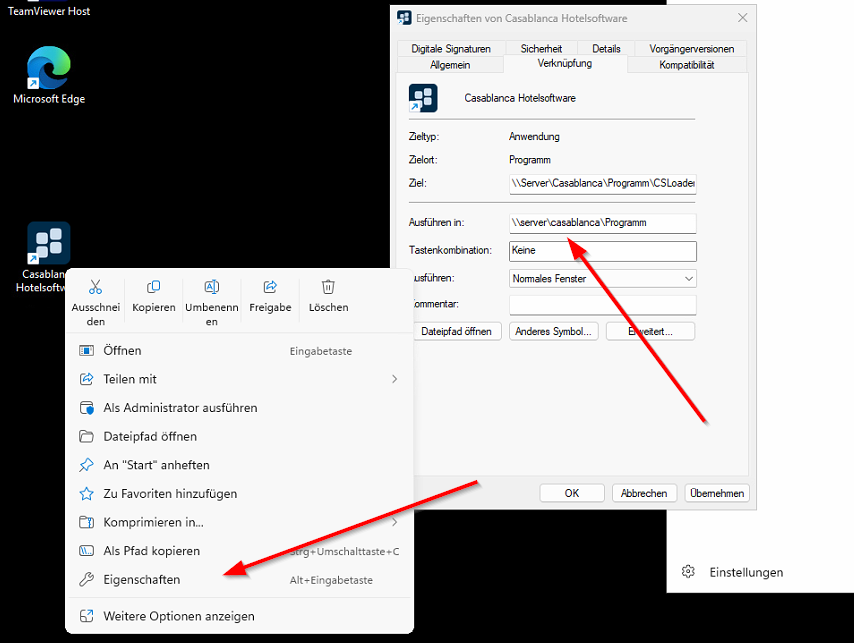Image resolution: width=854 pixels, height=643 pixels.
Task: Click the Einstellungen gear icon
Action: 688,572
